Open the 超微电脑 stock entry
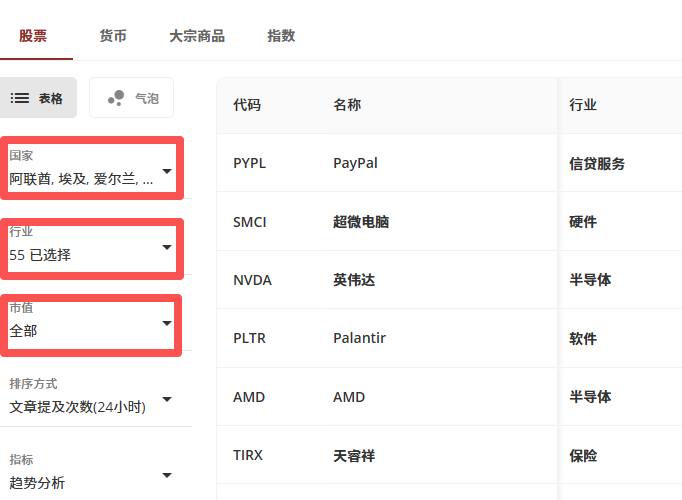682x500 pixels. click(x=360, y=222)
